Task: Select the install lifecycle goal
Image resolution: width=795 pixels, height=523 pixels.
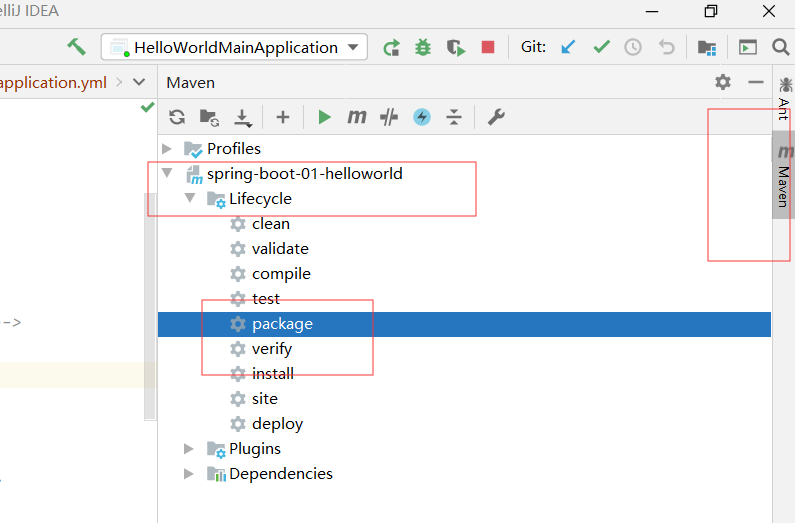Action: [x=272, y=374]
